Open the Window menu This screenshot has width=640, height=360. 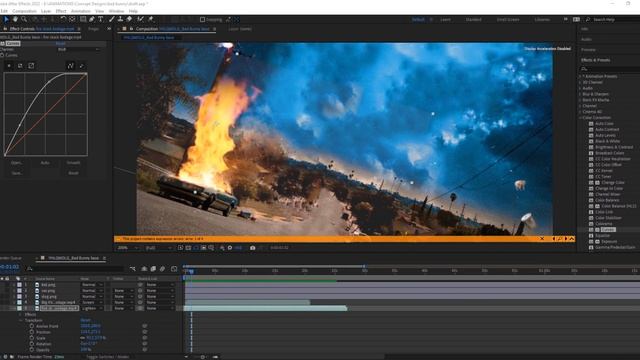[x=116, y=11]
